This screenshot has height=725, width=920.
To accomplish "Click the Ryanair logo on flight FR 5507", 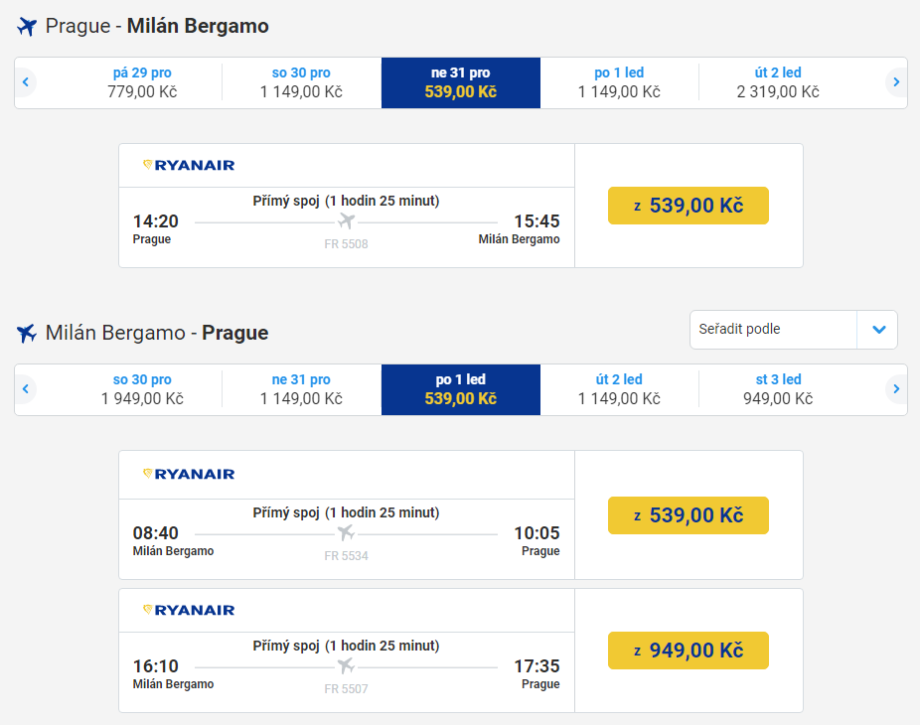I will point(189,610).
